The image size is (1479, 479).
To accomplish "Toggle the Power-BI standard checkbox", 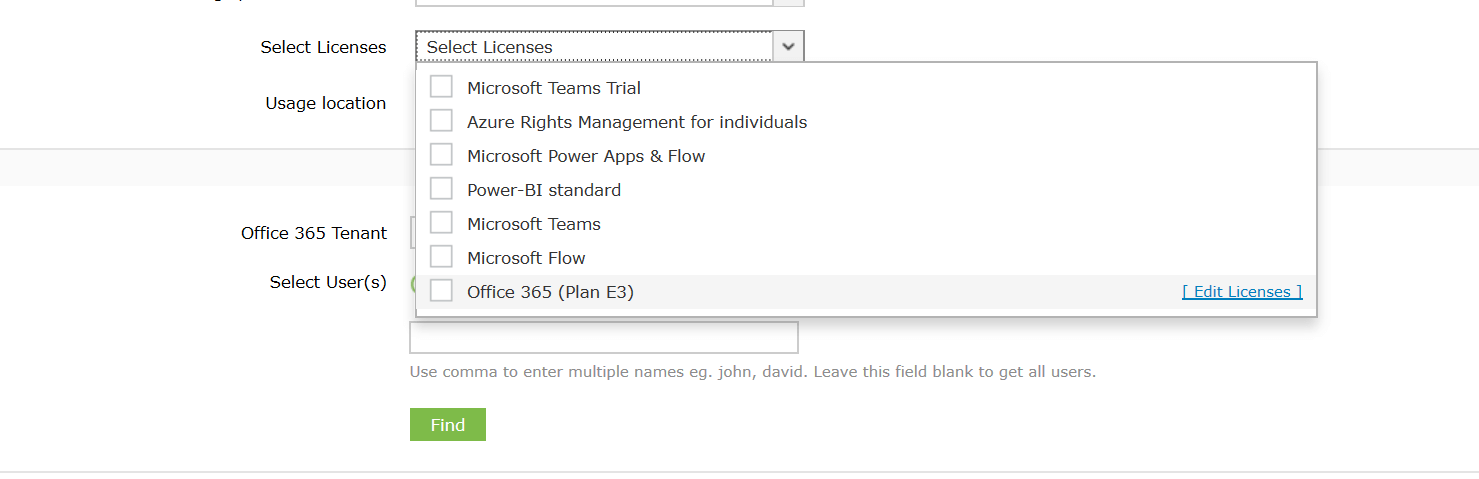I will (x=441, y=189).
